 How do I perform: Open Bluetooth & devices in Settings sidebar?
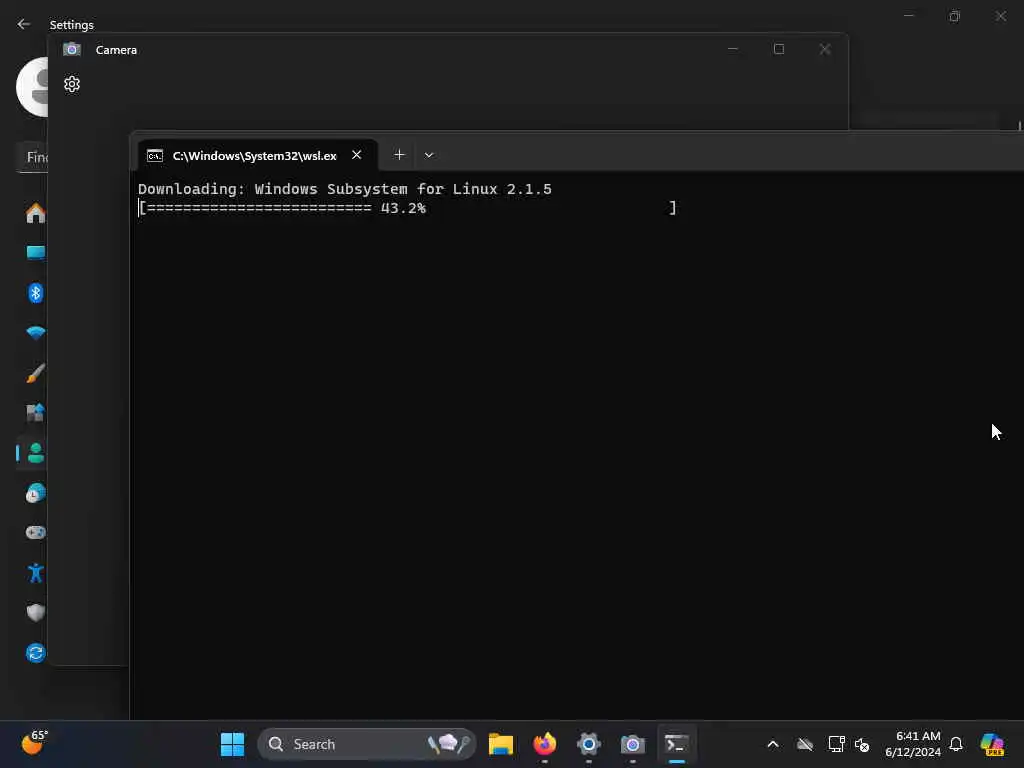point(35,293)
